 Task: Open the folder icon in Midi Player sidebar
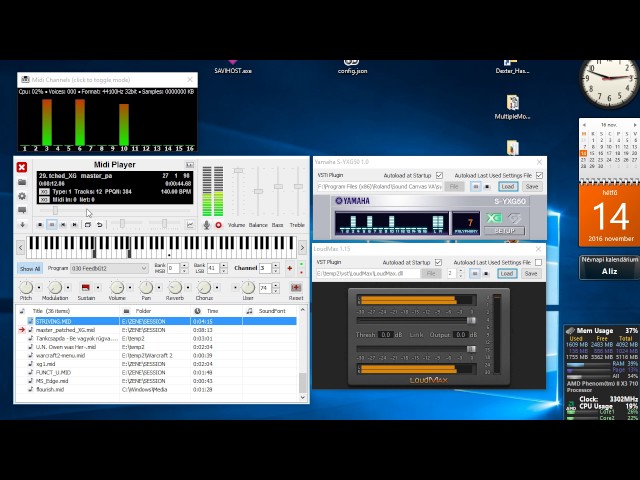click(x=22, y=182)
